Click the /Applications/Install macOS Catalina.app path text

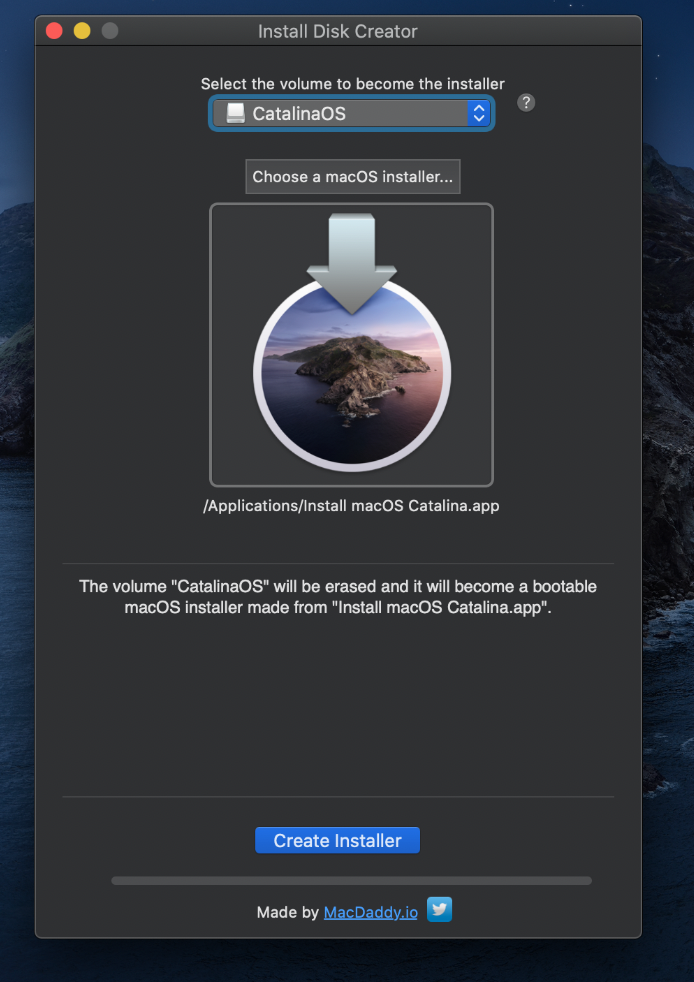[351, 506]
